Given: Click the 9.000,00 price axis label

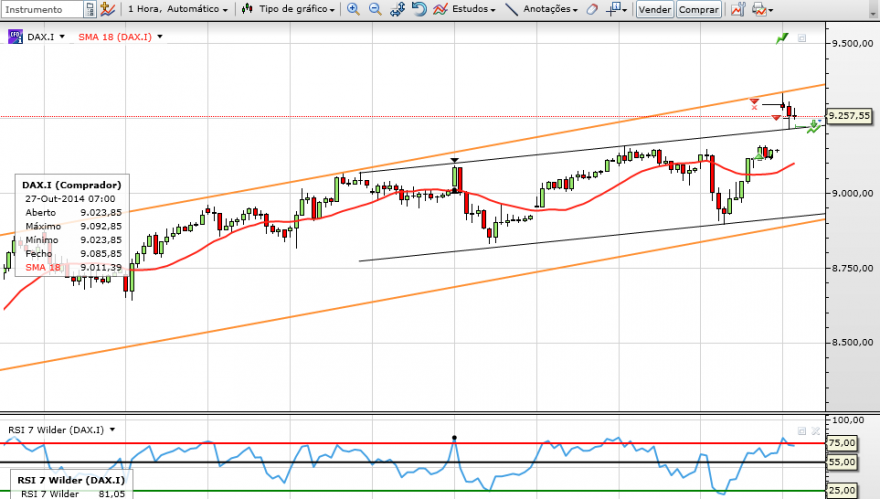Looking at the screenshot, I should (x=852, y=193).
